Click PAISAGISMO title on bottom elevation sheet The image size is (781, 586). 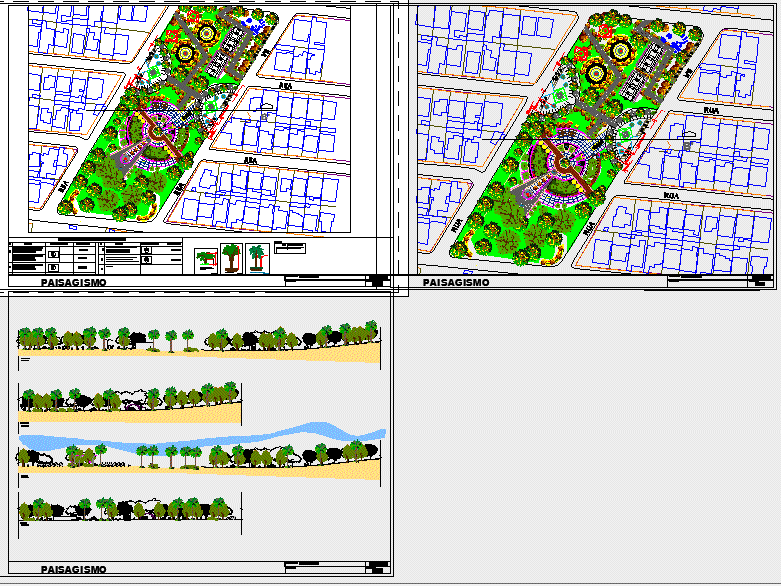pos(74,569)
